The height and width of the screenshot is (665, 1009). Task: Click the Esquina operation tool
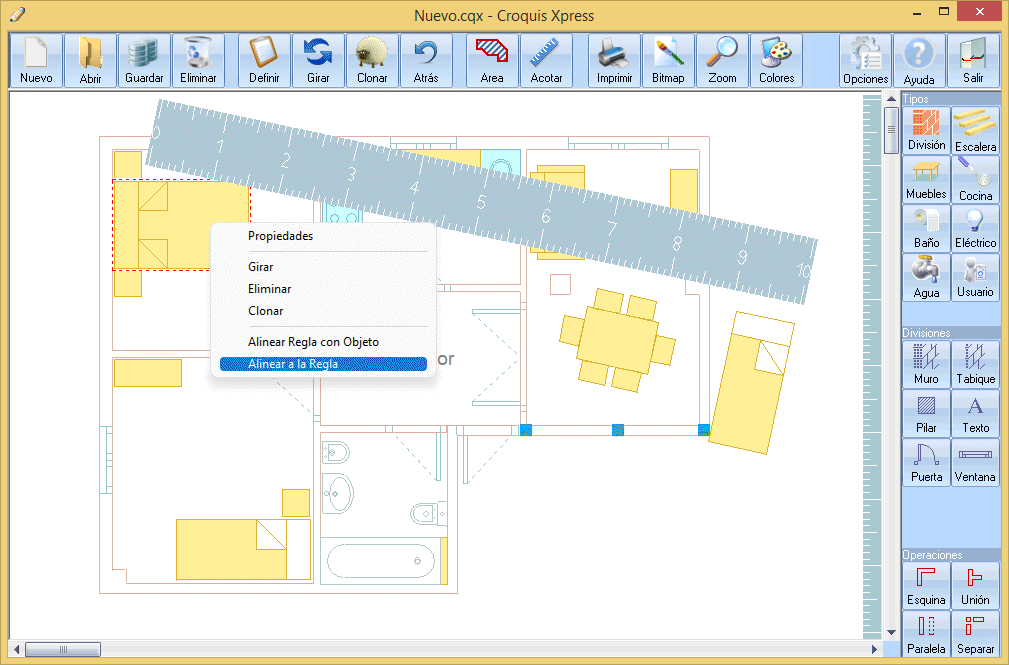tap(926, 585)
